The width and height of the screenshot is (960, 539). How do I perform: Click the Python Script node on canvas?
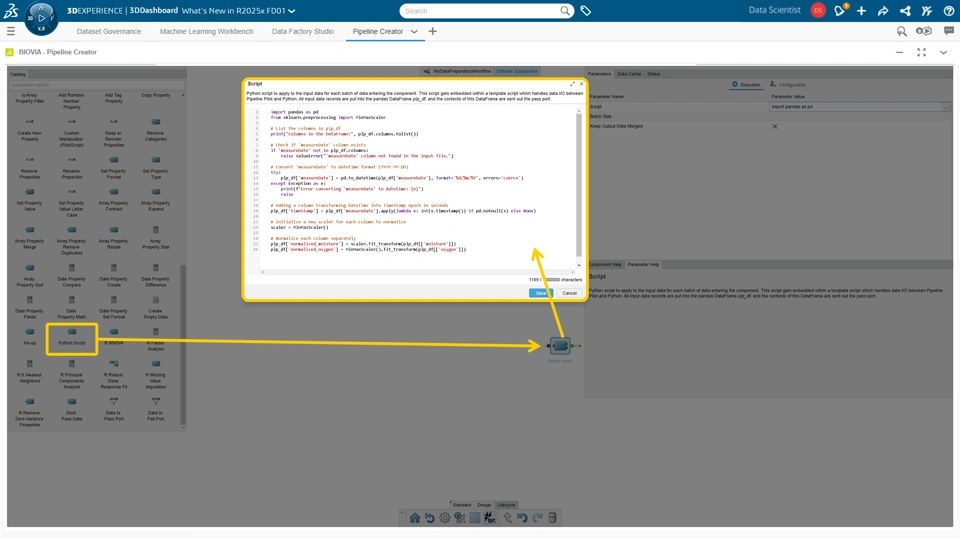[560, 346]
